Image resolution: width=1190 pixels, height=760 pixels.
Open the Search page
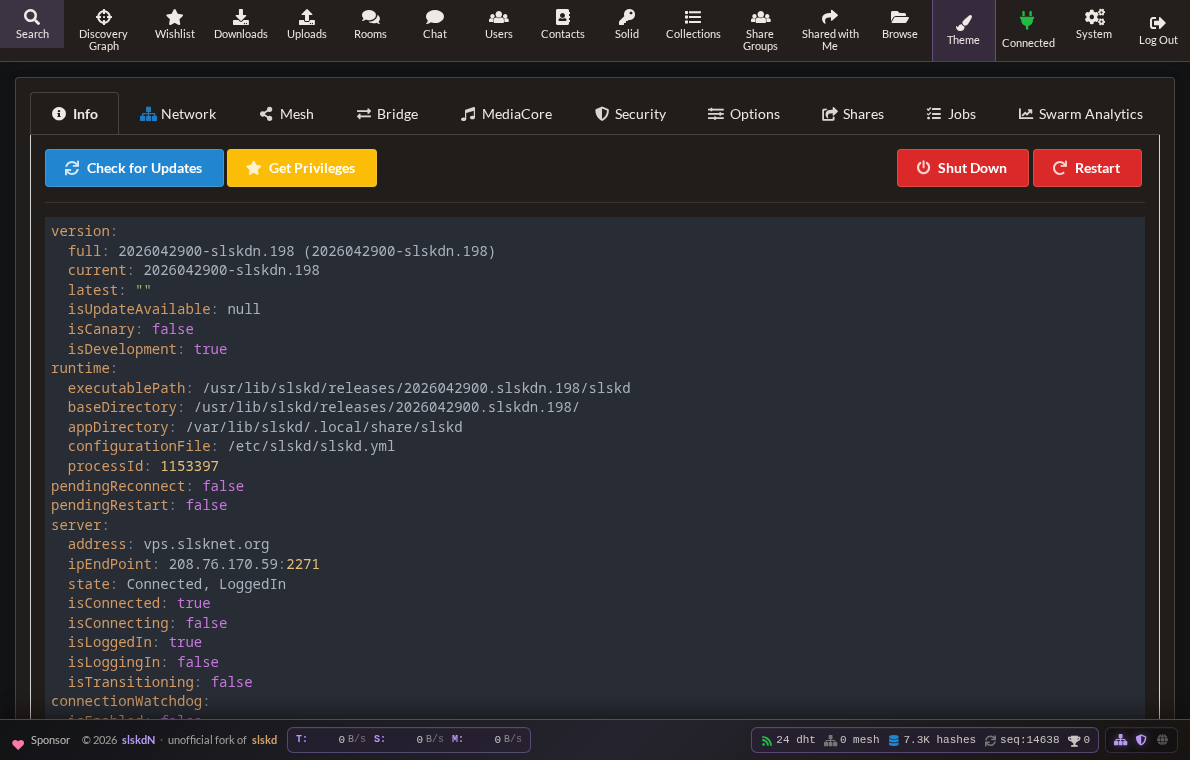[32, 24]
